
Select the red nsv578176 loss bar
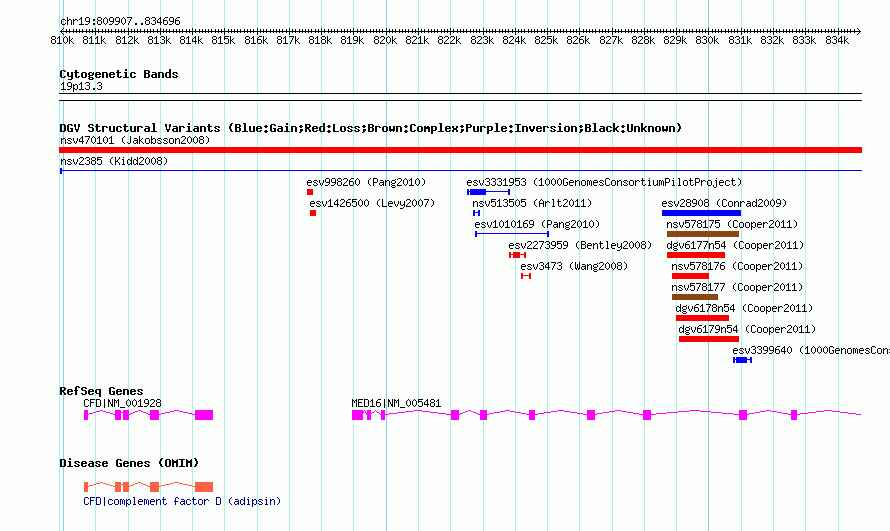tap(690, 276)
